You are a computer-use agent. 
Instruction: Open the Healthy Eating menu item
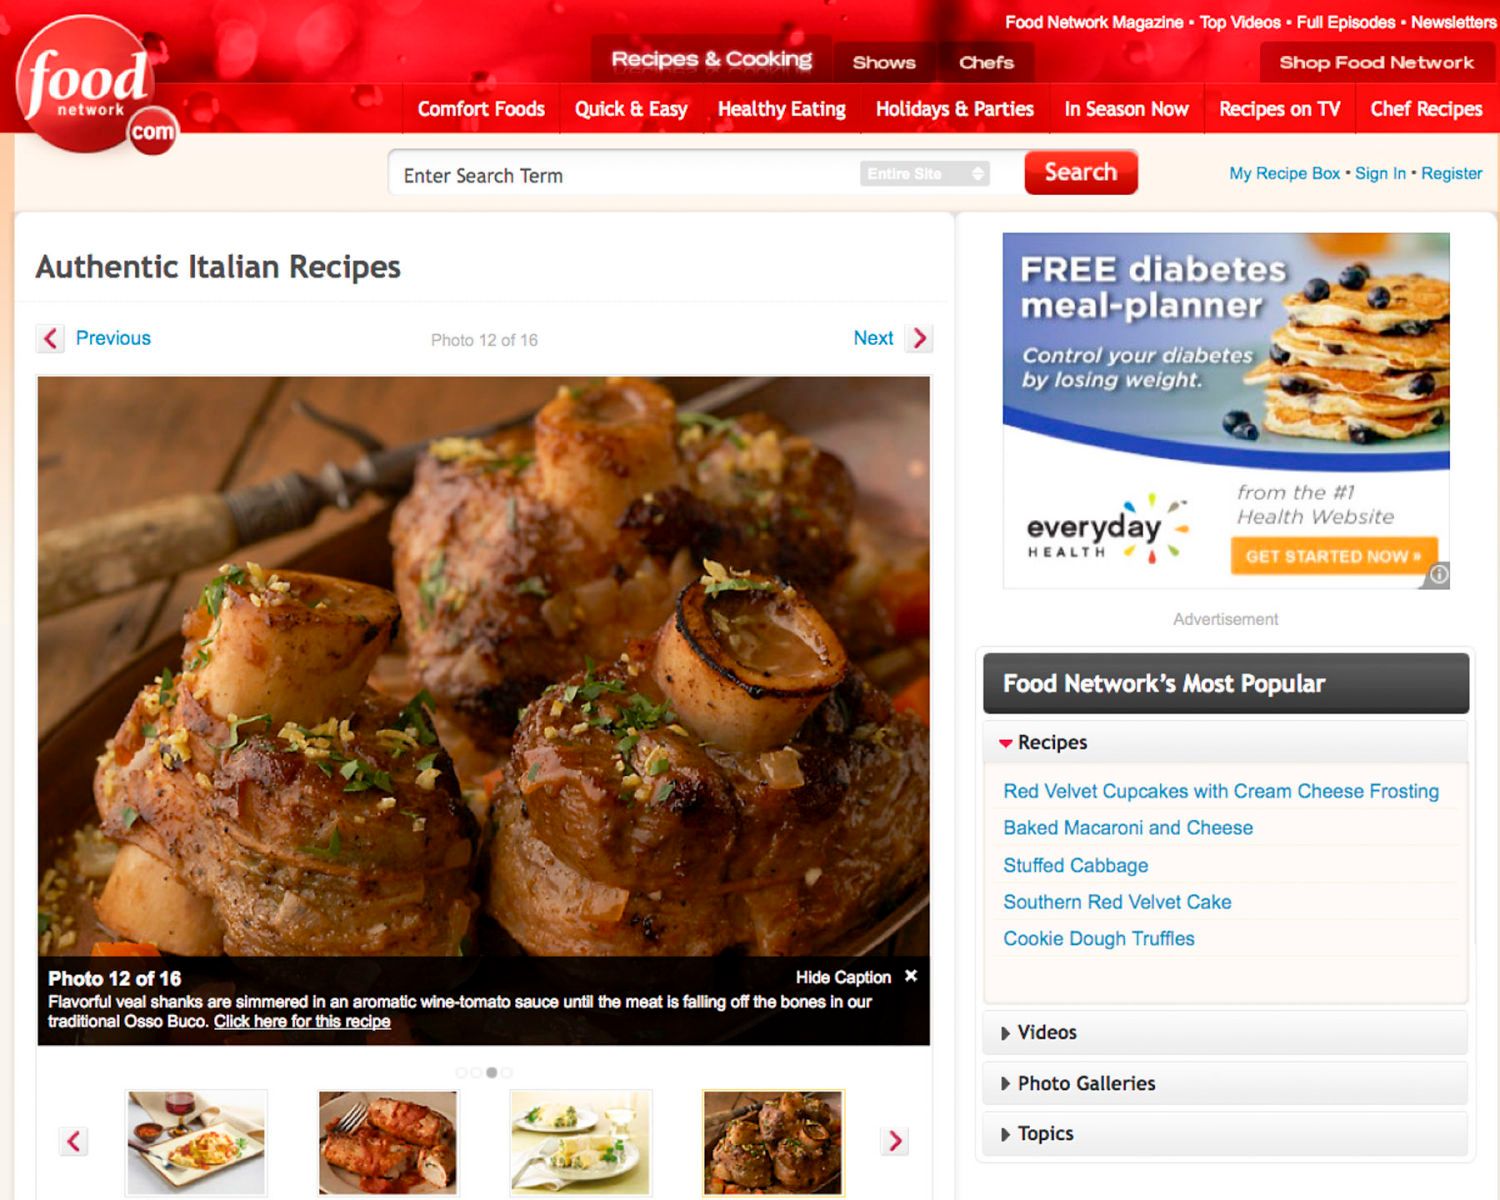pos(782,109)
